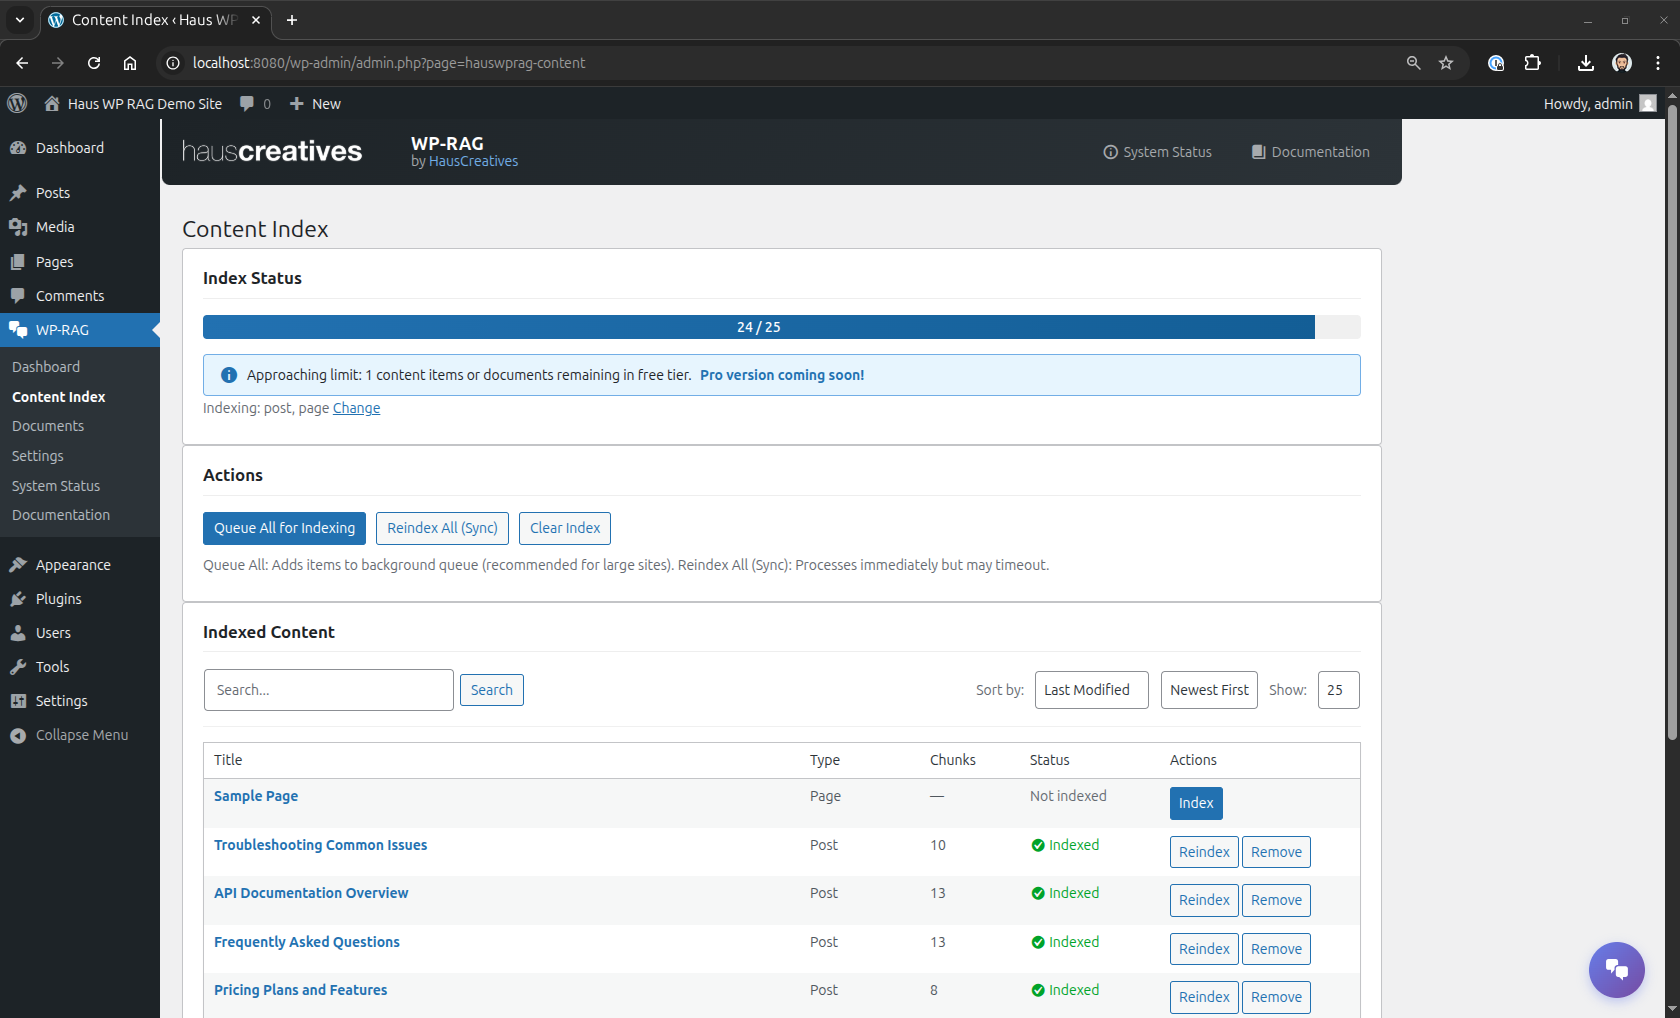Screen dimensions: 1680x1018
Task: Bookmark this page with the star icon
Action: pos(1446,63)
